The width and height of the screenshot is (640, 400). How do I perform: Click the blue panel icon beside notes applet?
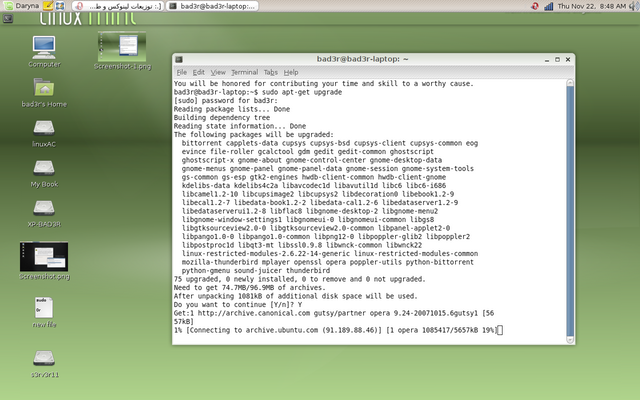coord(60,6)
